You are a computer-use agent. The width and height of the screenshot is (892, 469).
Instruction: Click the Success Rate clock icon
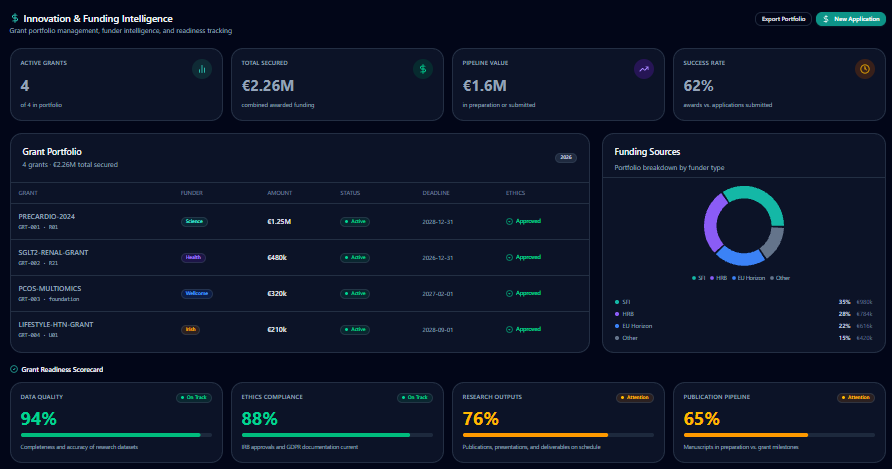point(865,69)
